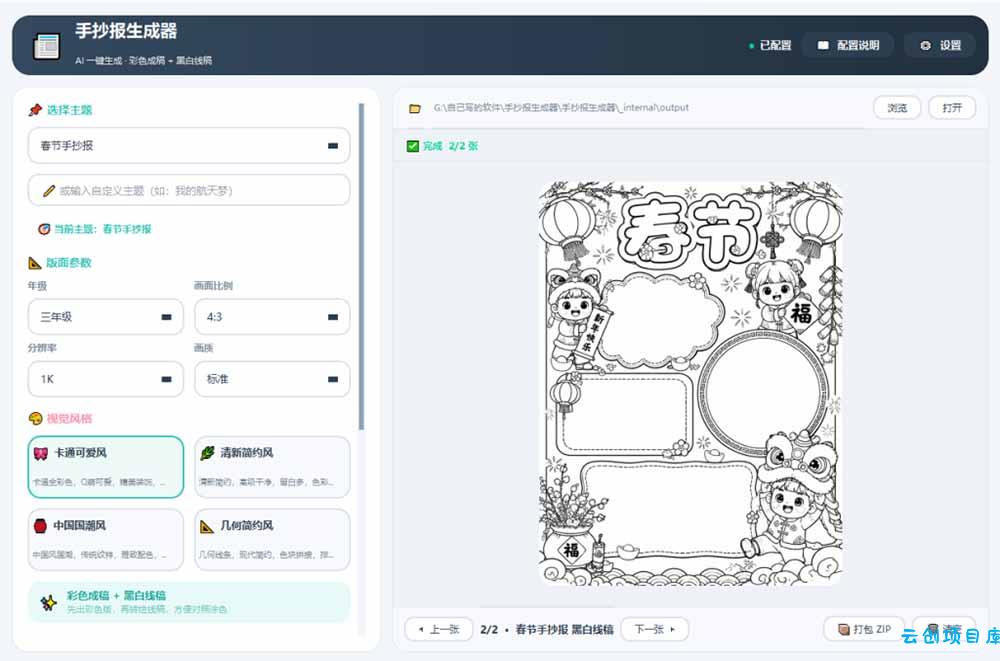Choose the 中国国潮风 style card
This screenshot has width=1000, height=661.
(x=106, y=539)
